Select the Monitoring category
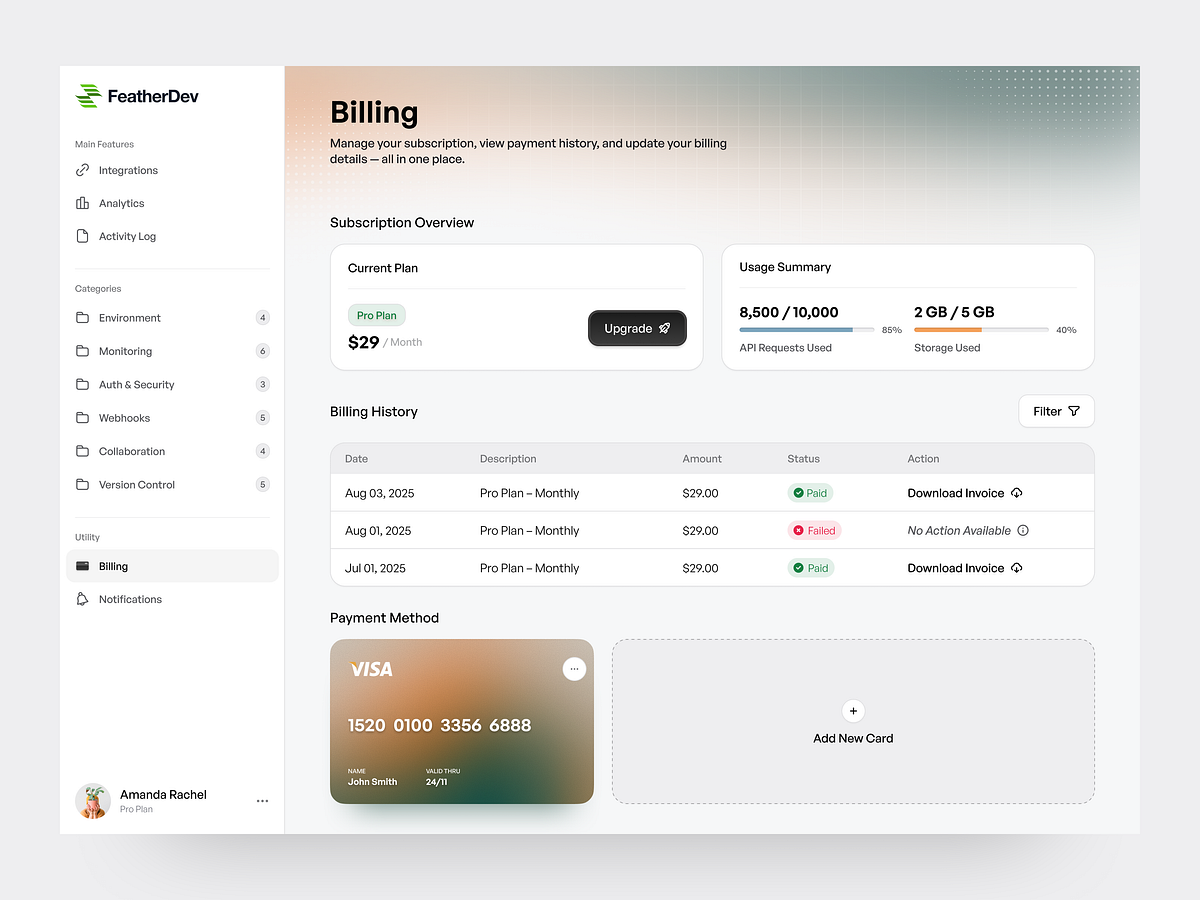Screen dimensions: 1200x900 click(125, 351)
